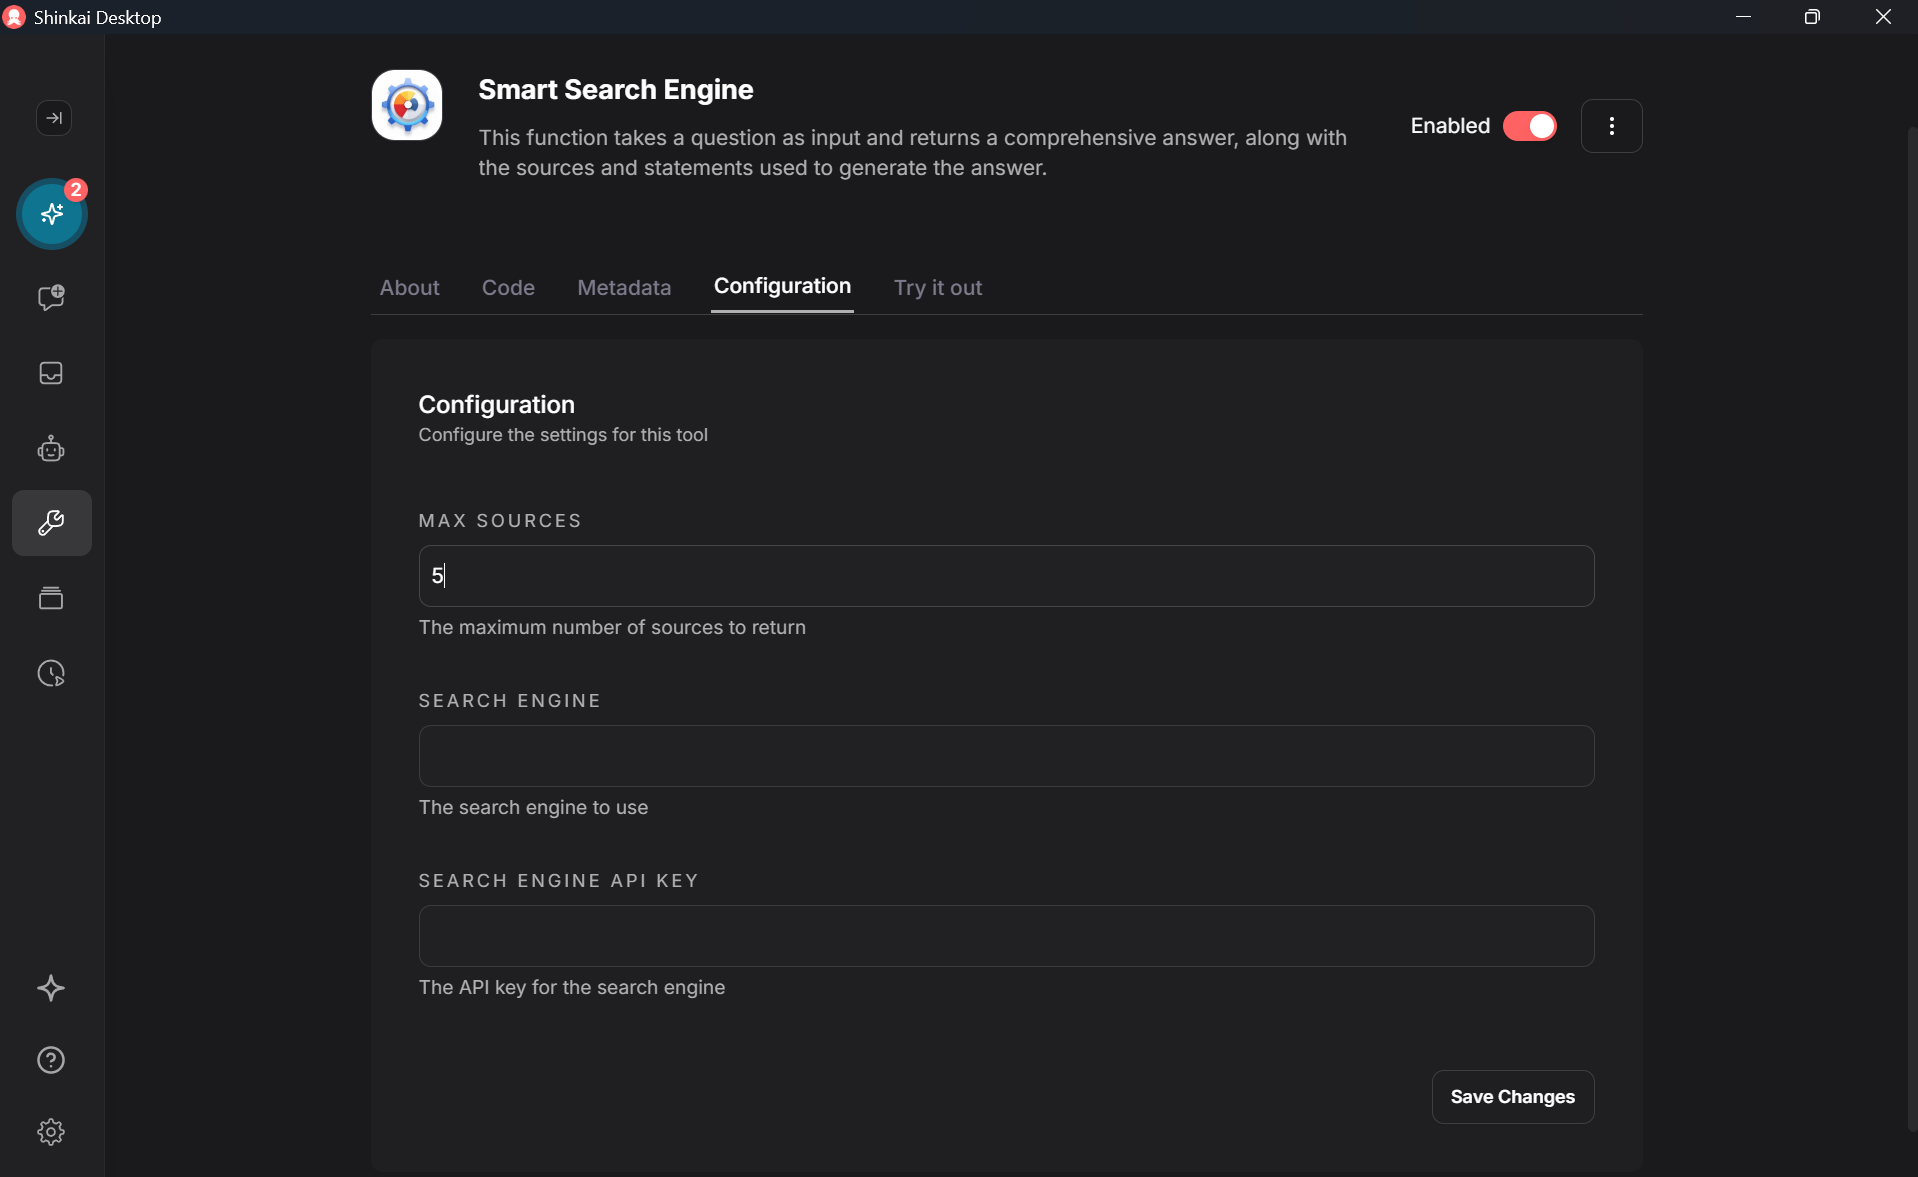The width and height of the screenshot is (1918, 1177).
Task: Switch to the Try it out tab
Action: tap(937, 288)
